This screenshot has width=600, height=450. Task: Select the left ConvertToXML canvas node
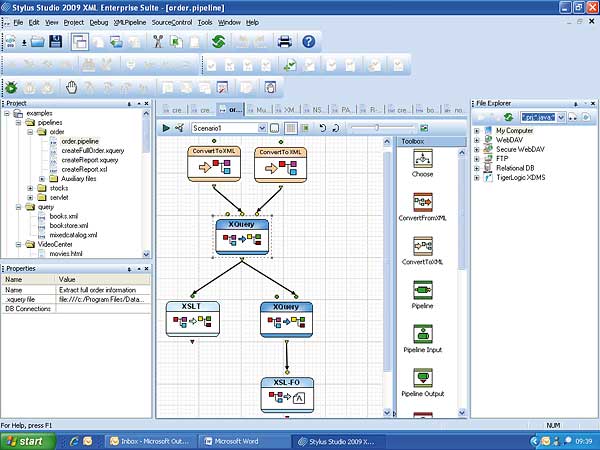coord(214,163)
